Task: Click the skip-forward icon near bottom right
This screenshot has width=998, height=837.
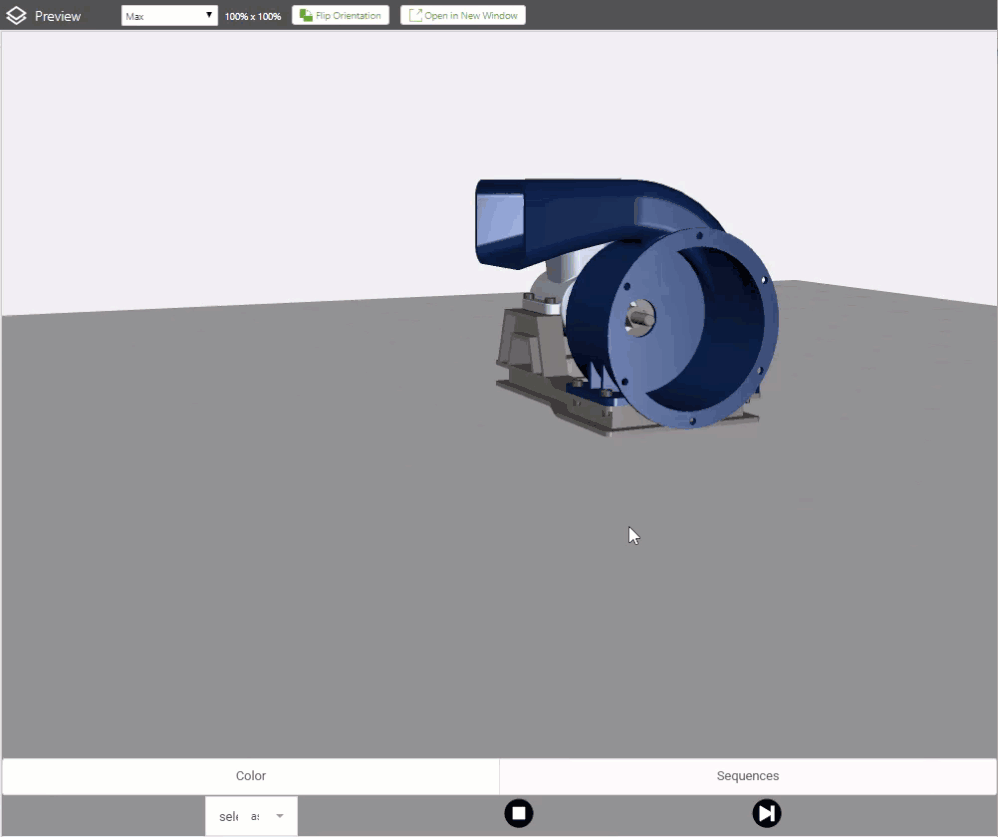Action: click(766, 813)
